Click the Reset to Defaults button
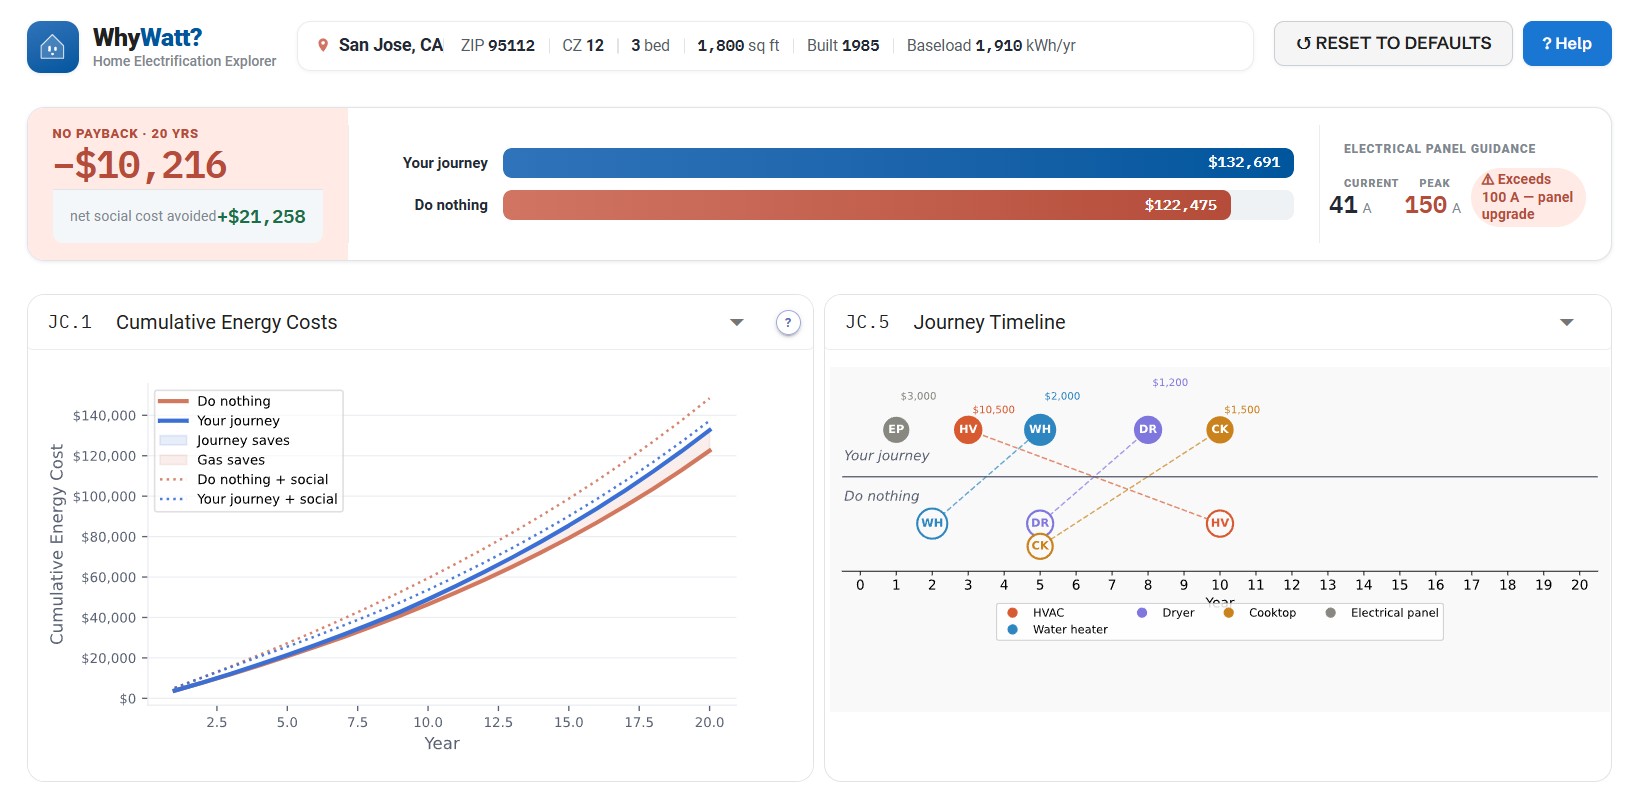Screen dimensions: 1627x786 [x=1393, y=44]
